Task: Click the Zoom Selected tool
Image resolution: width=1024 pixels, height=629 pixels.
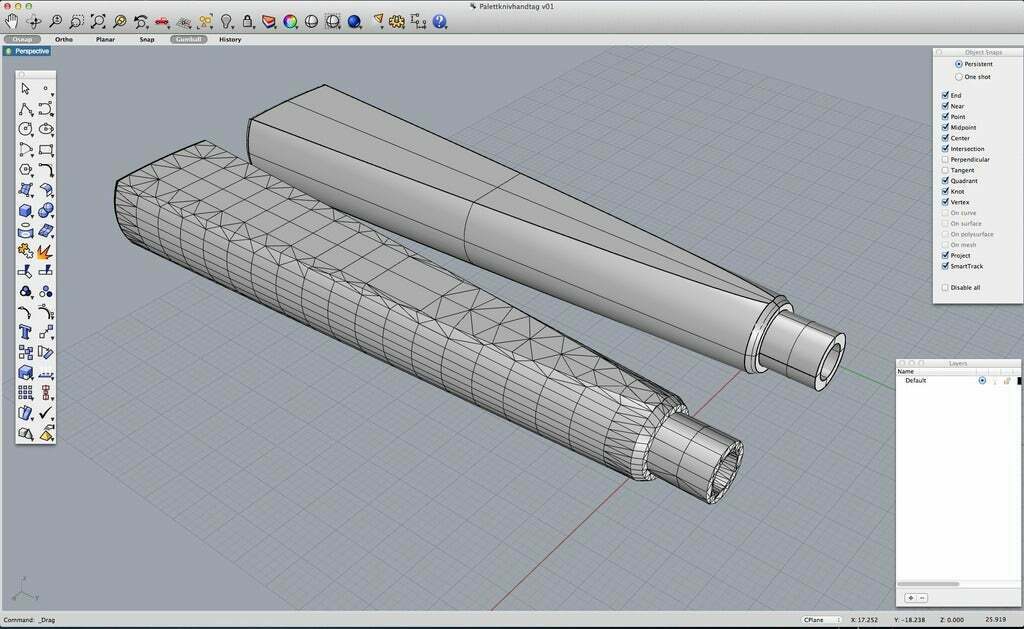Action: click(120, 22)
